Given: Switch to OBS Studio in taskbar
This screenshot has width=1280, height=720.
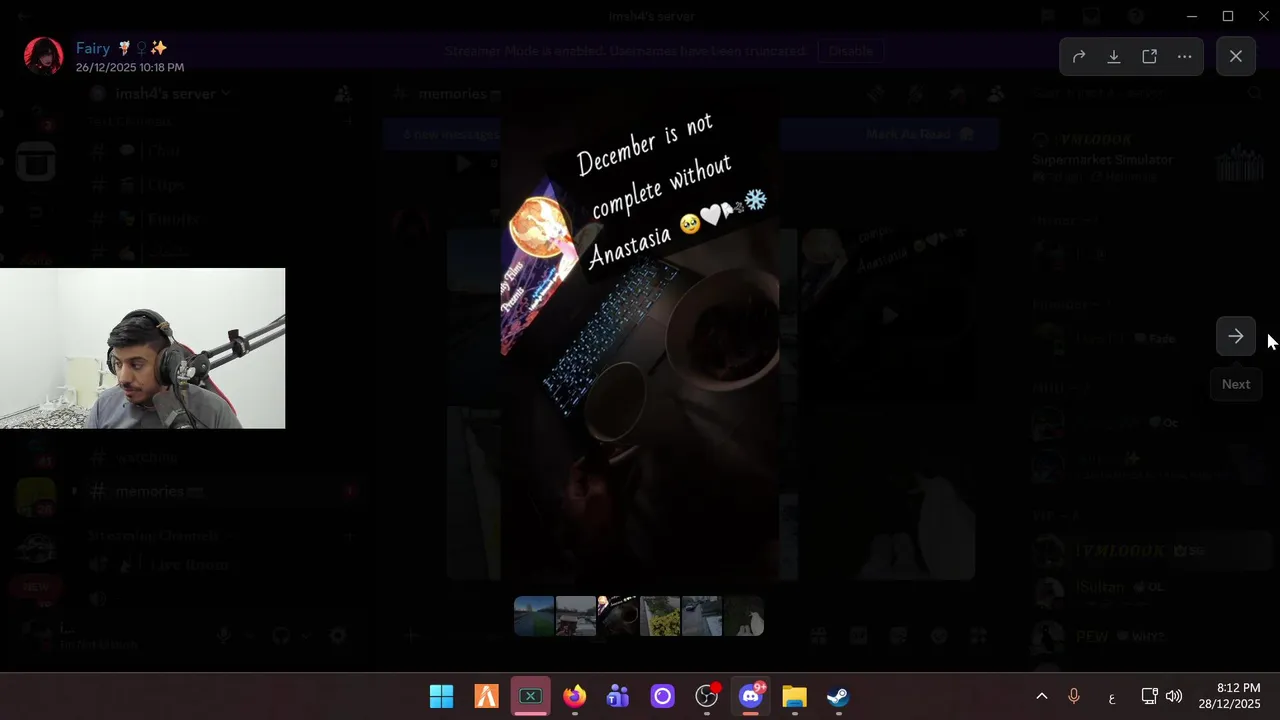Looking at the screenshot, I should [707, 697].
